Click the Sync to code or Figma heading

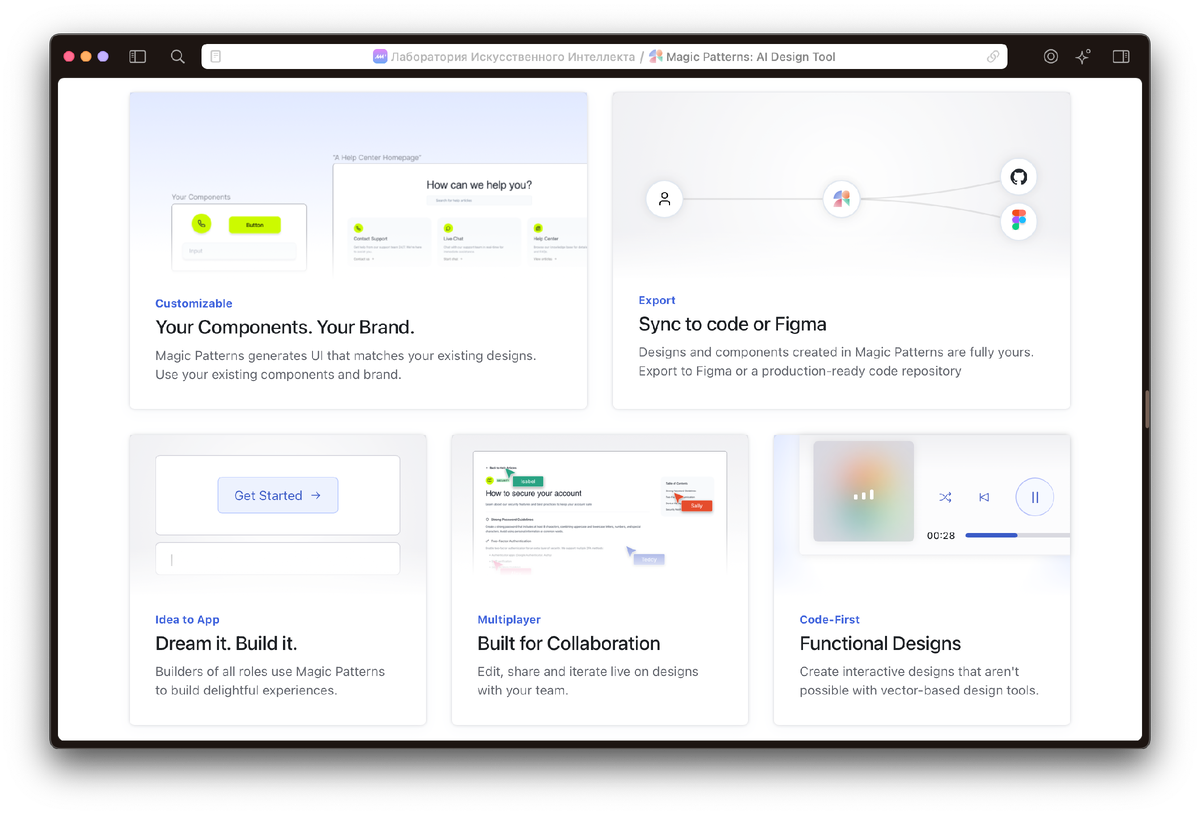tap(733, 324)
